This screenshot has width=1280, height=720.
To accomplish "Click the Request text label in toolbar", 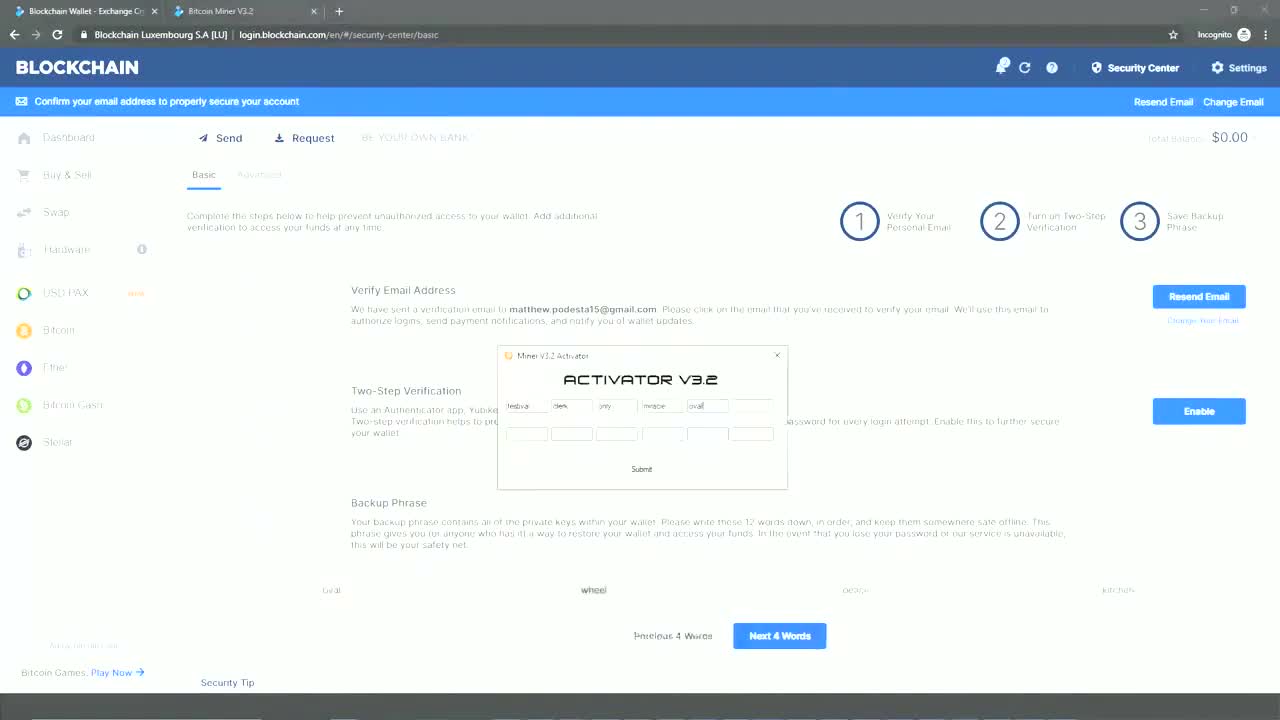I will click(313, 138).
